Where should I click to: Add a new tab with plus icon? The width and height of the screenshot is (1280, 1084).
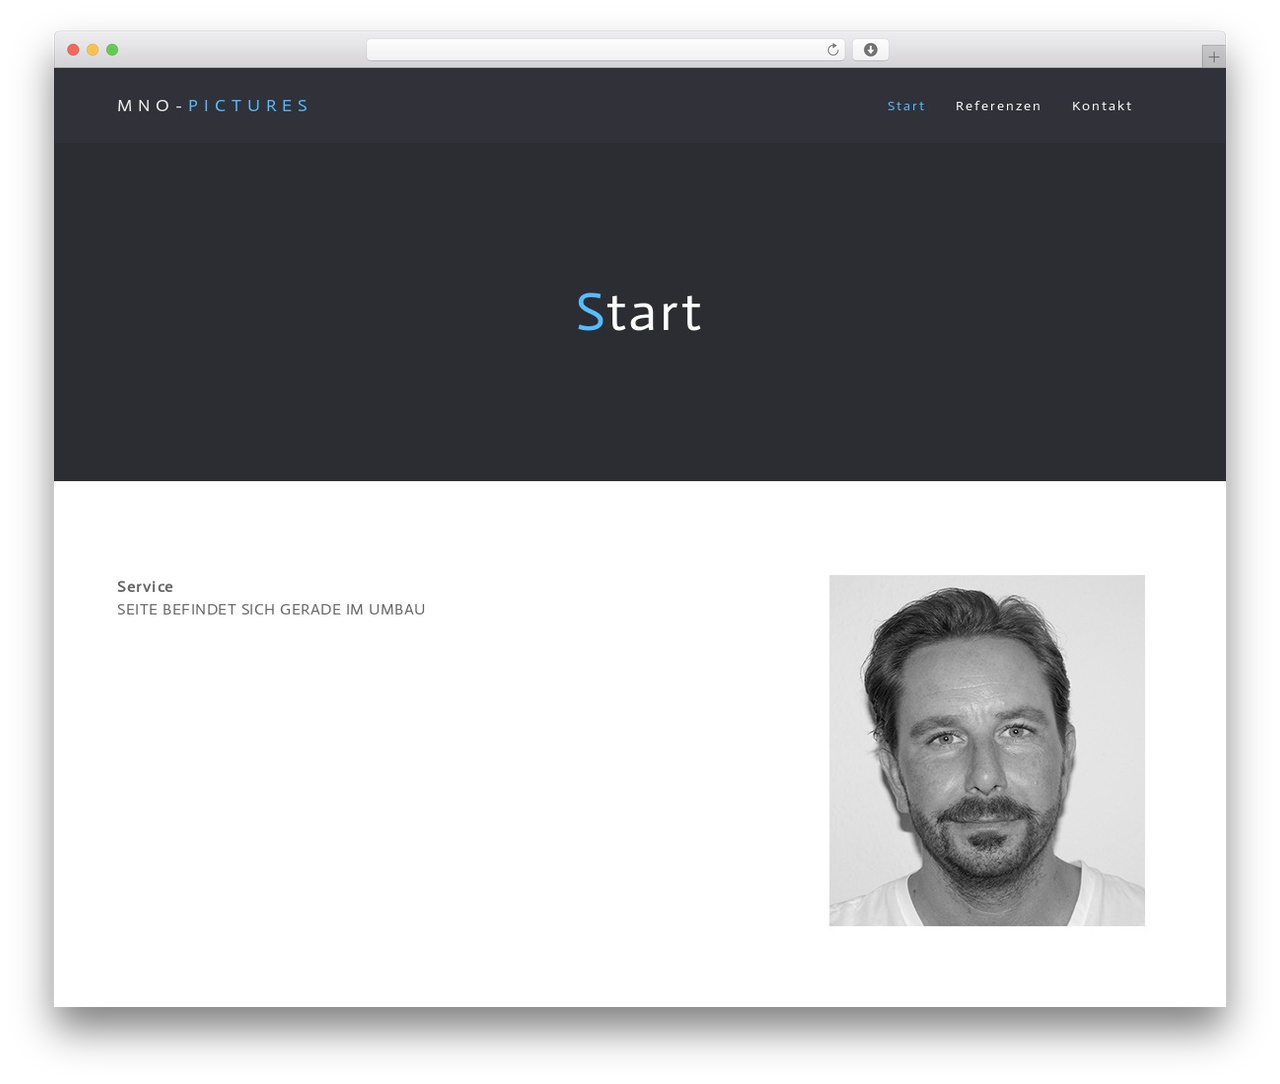click(x=1213, y=57)
